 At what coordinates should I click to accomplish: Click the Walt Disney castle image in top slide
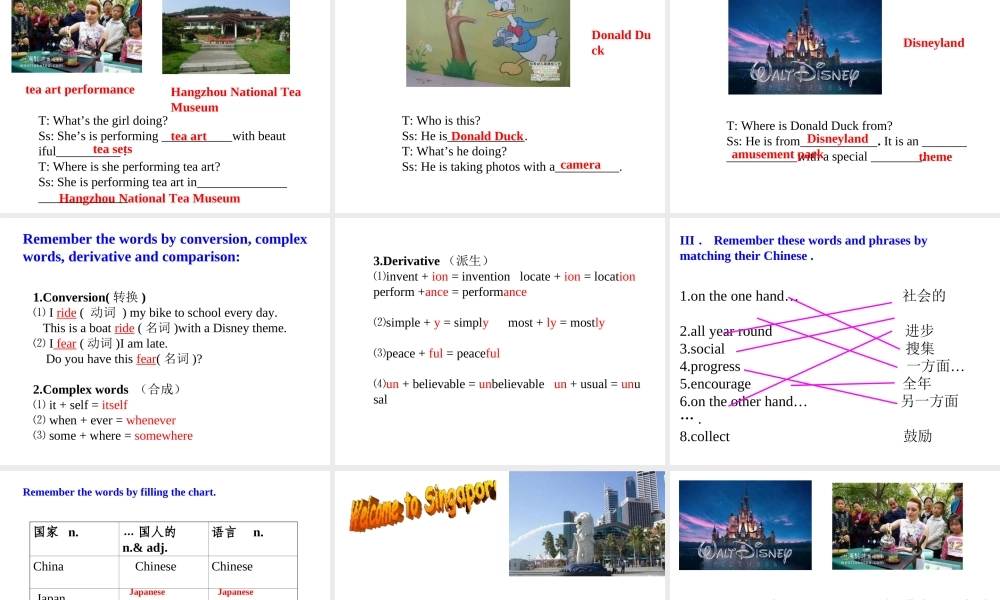coord(805,47)
